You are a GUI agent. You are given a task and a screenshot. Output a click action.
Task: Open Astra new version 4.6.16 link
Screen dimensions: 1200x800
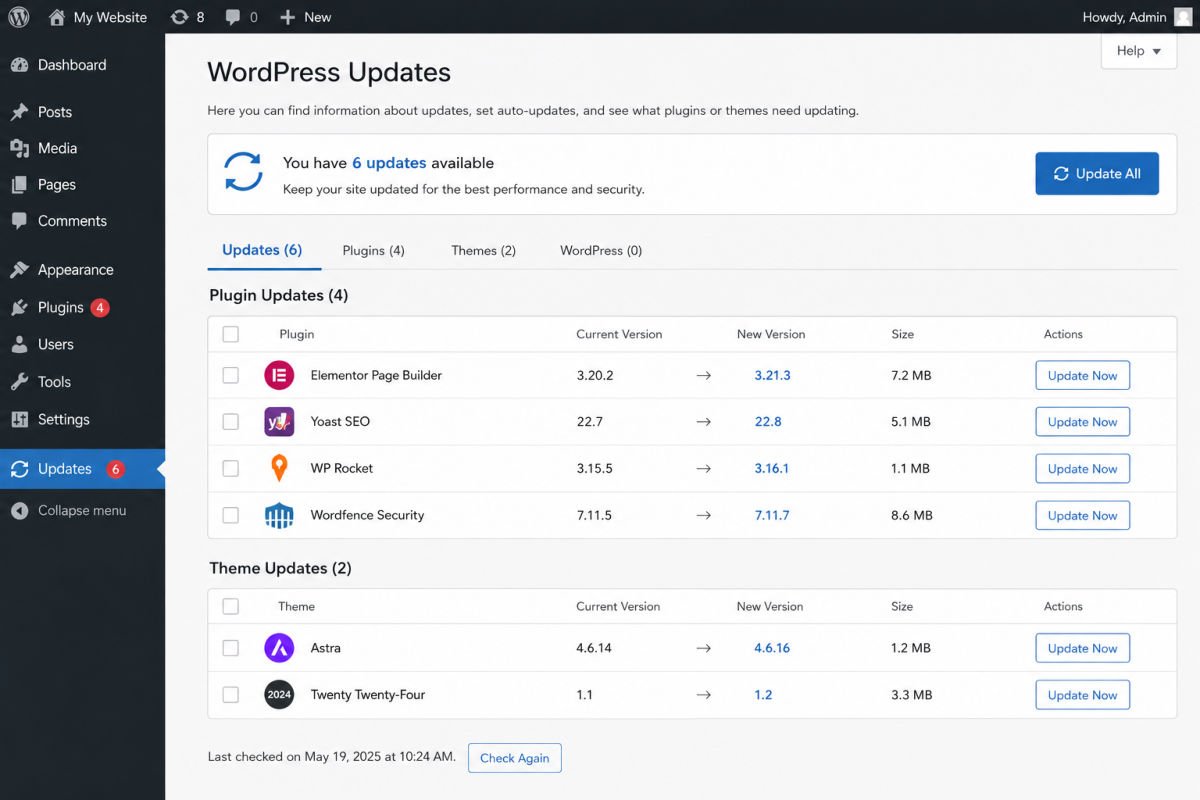tap(772, 648)
